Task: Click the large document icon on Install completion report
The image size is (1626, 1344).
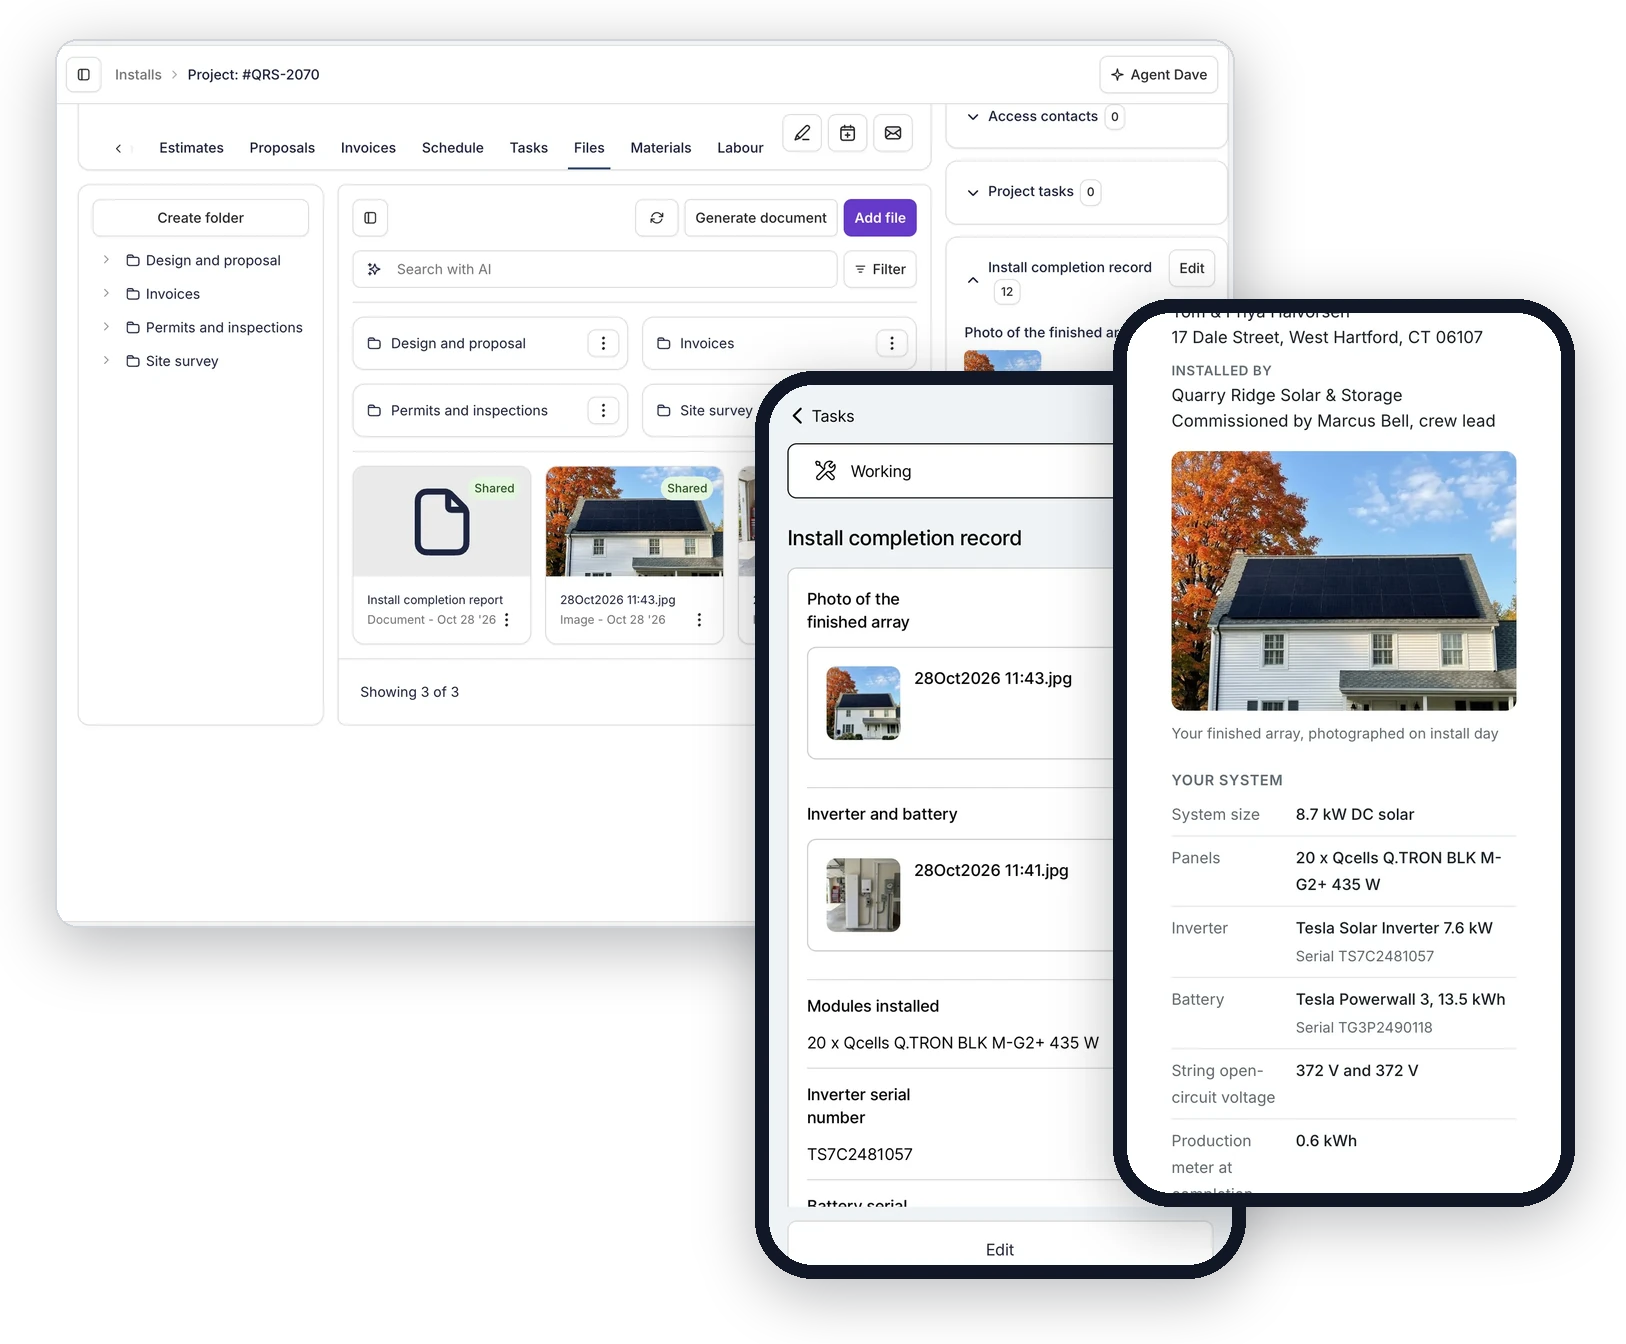Action: click(442, 522)
